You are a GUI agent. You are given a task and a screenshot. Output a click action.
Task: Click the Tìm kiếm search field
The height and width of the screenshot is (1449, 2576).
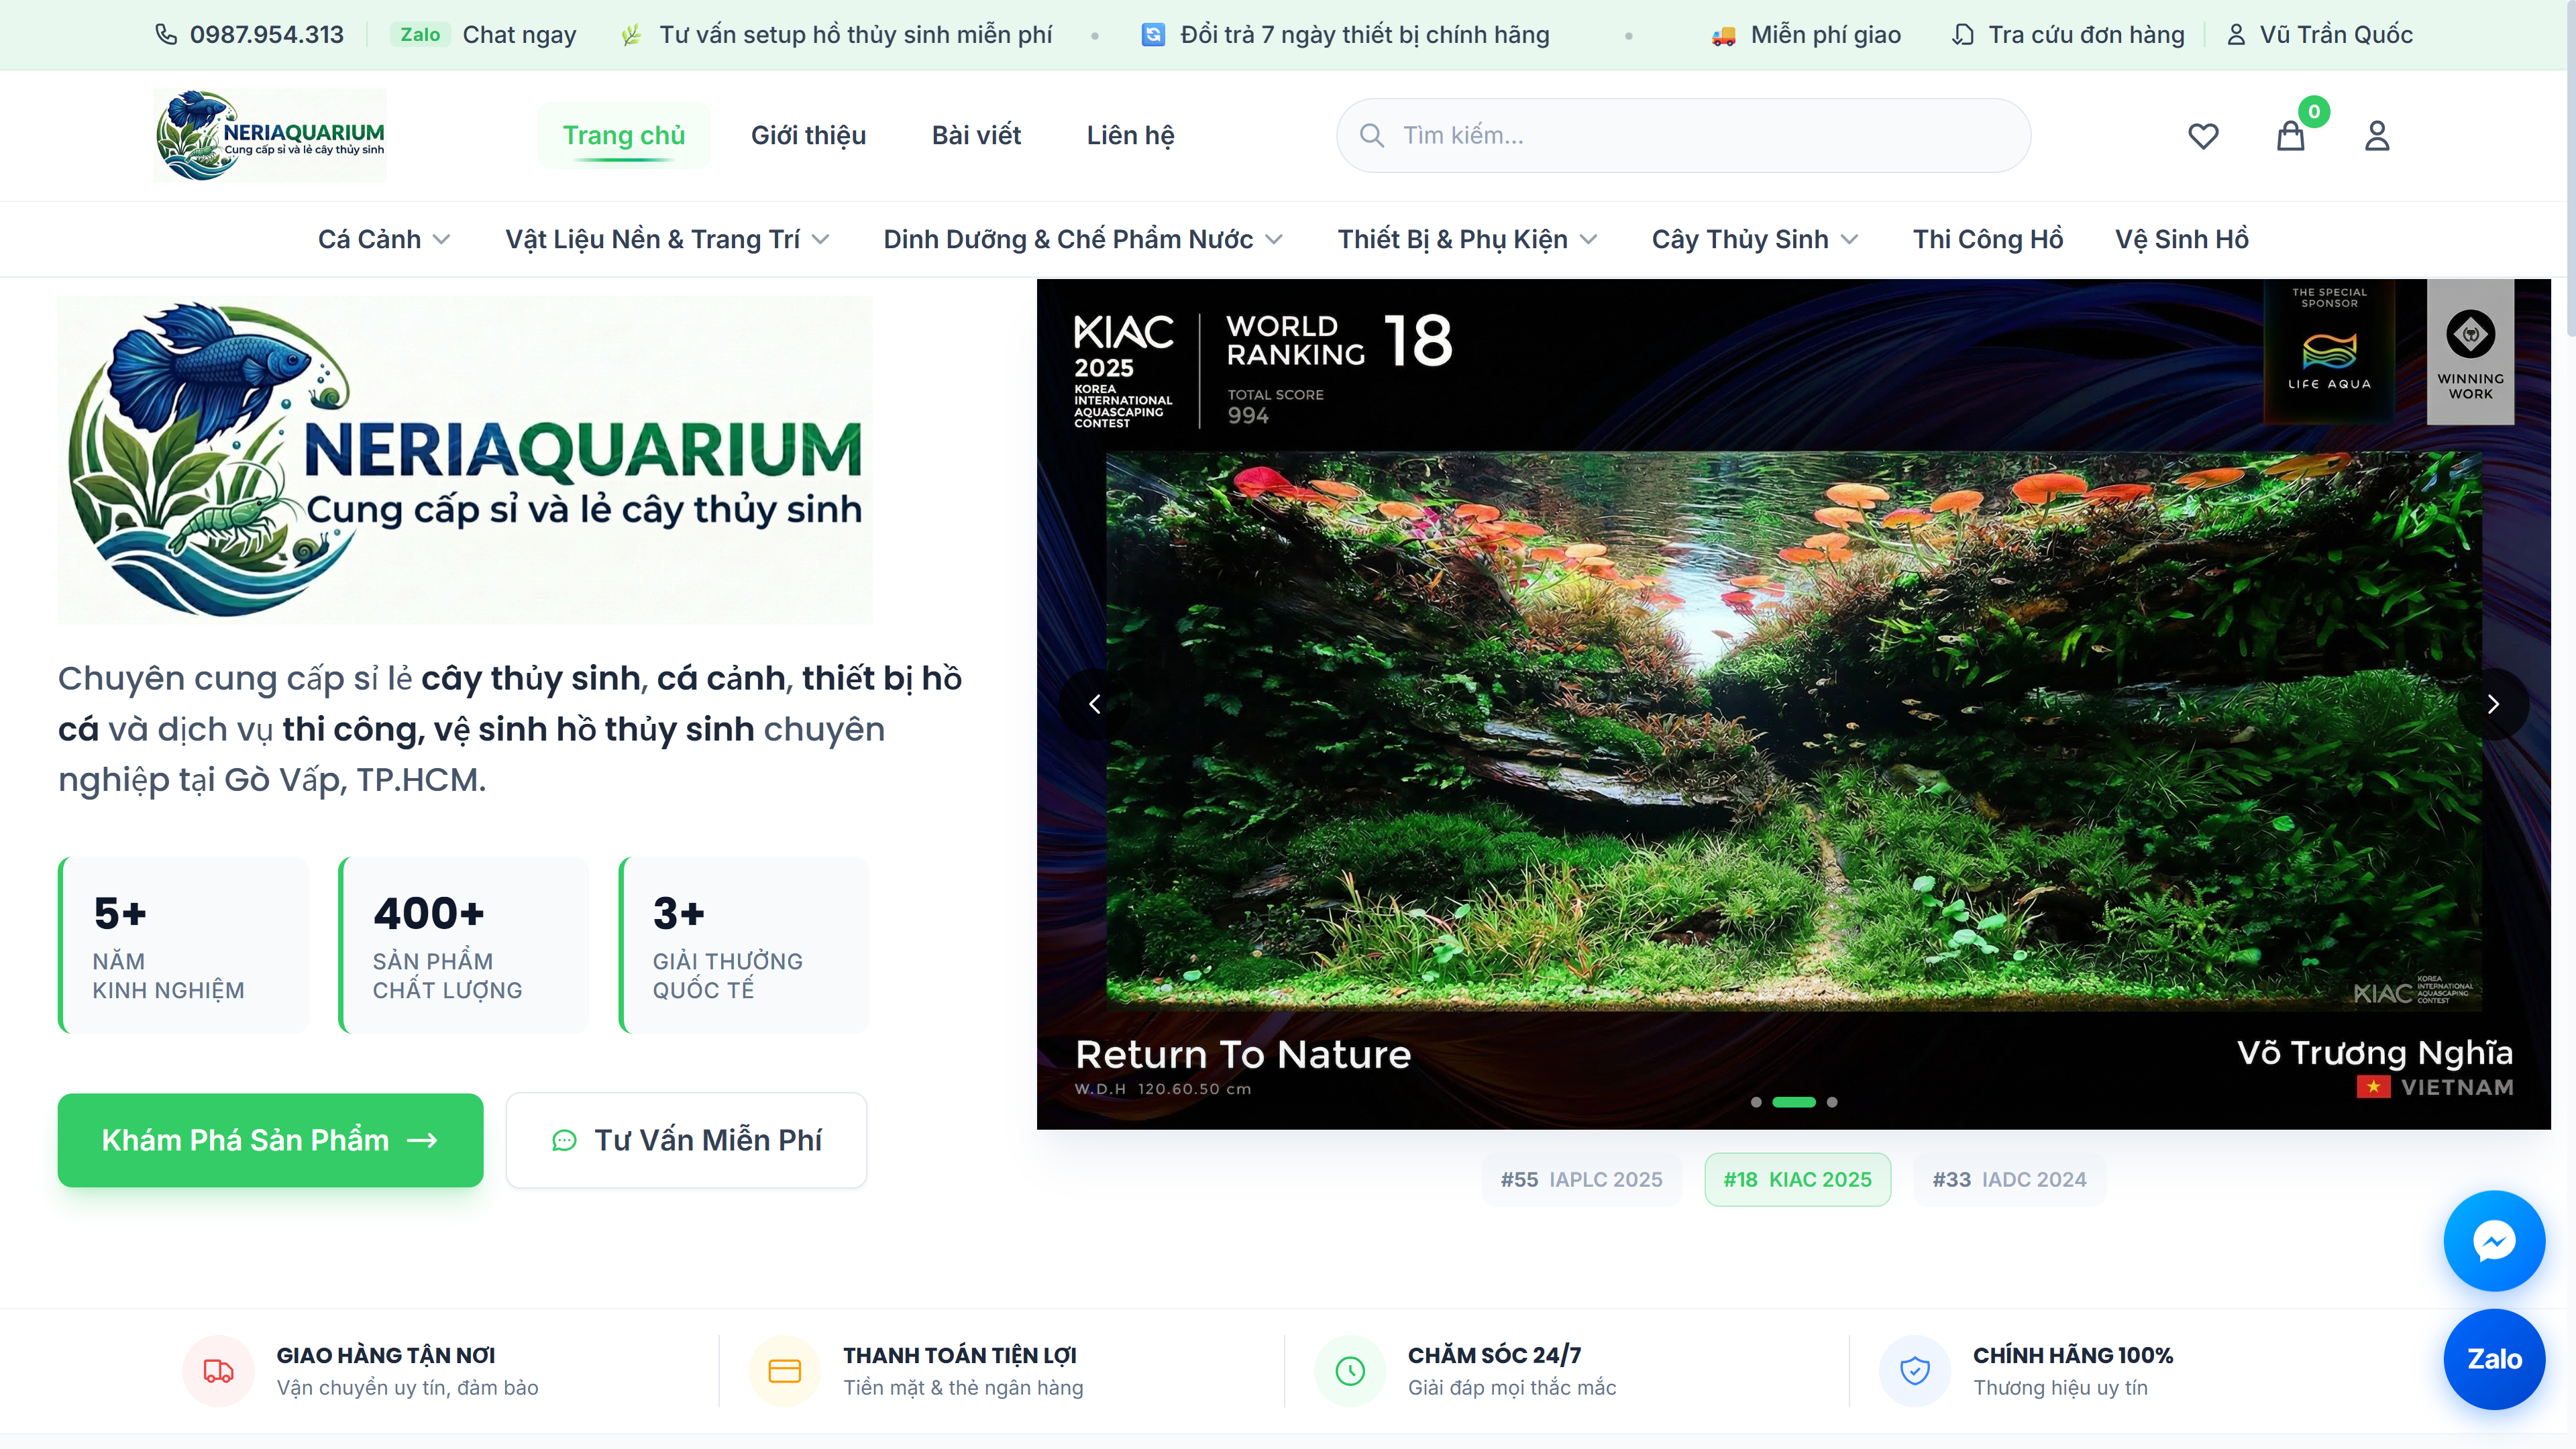(x=1700, y=135)
